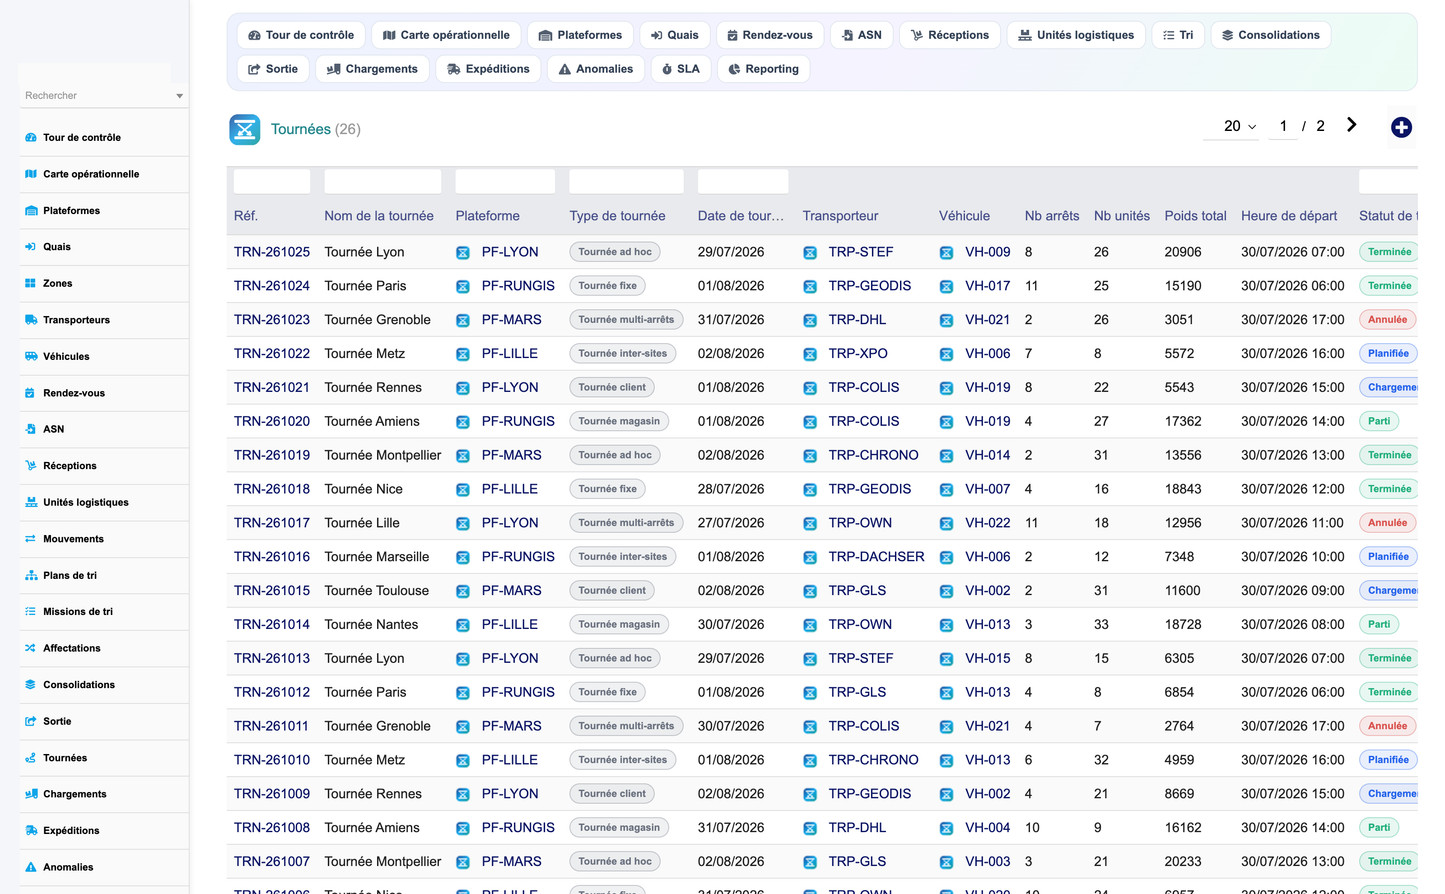The height and width of the screenshot is (894, 1445).
Task: Click the Date de tournée filter field
Action: pos(743,181)
